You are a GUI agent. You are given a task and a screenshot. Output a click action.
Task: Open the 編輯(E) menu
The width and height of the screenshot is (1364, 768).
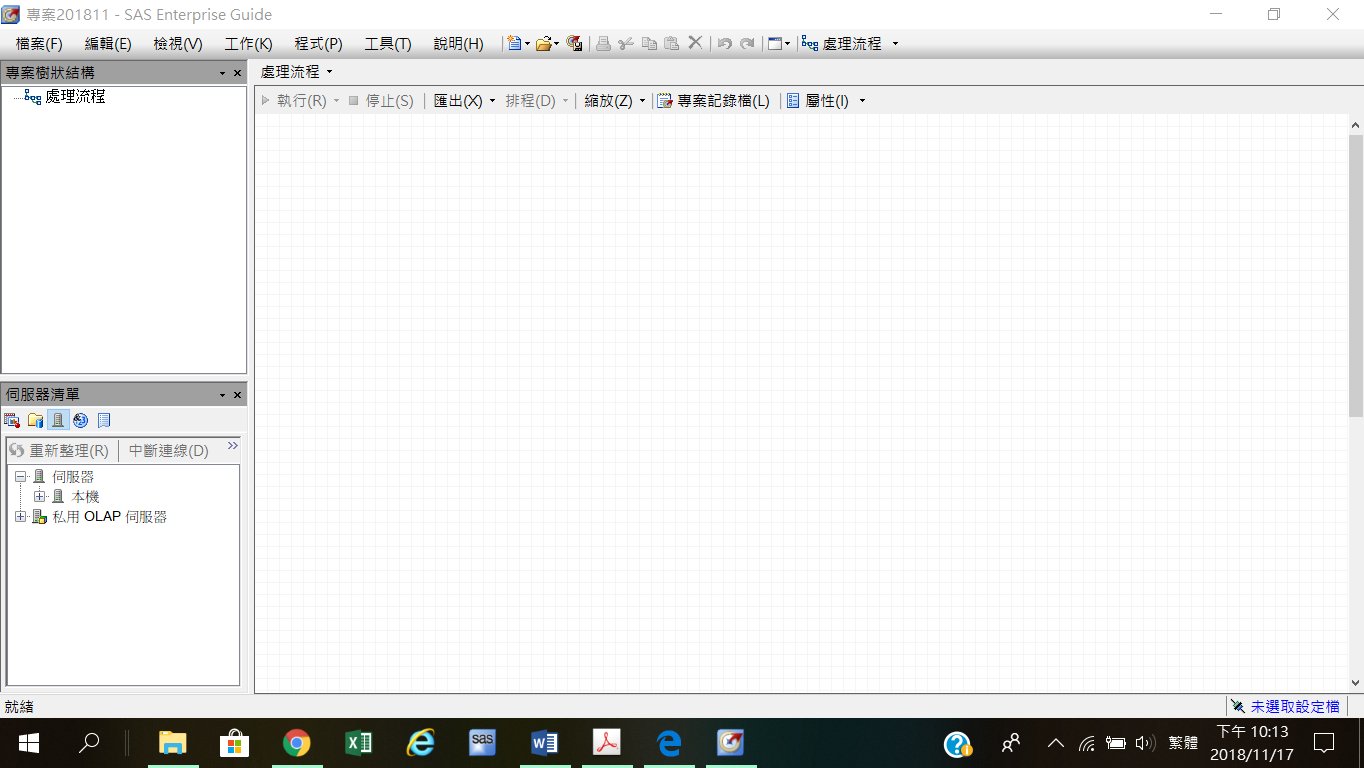point(108,44)
